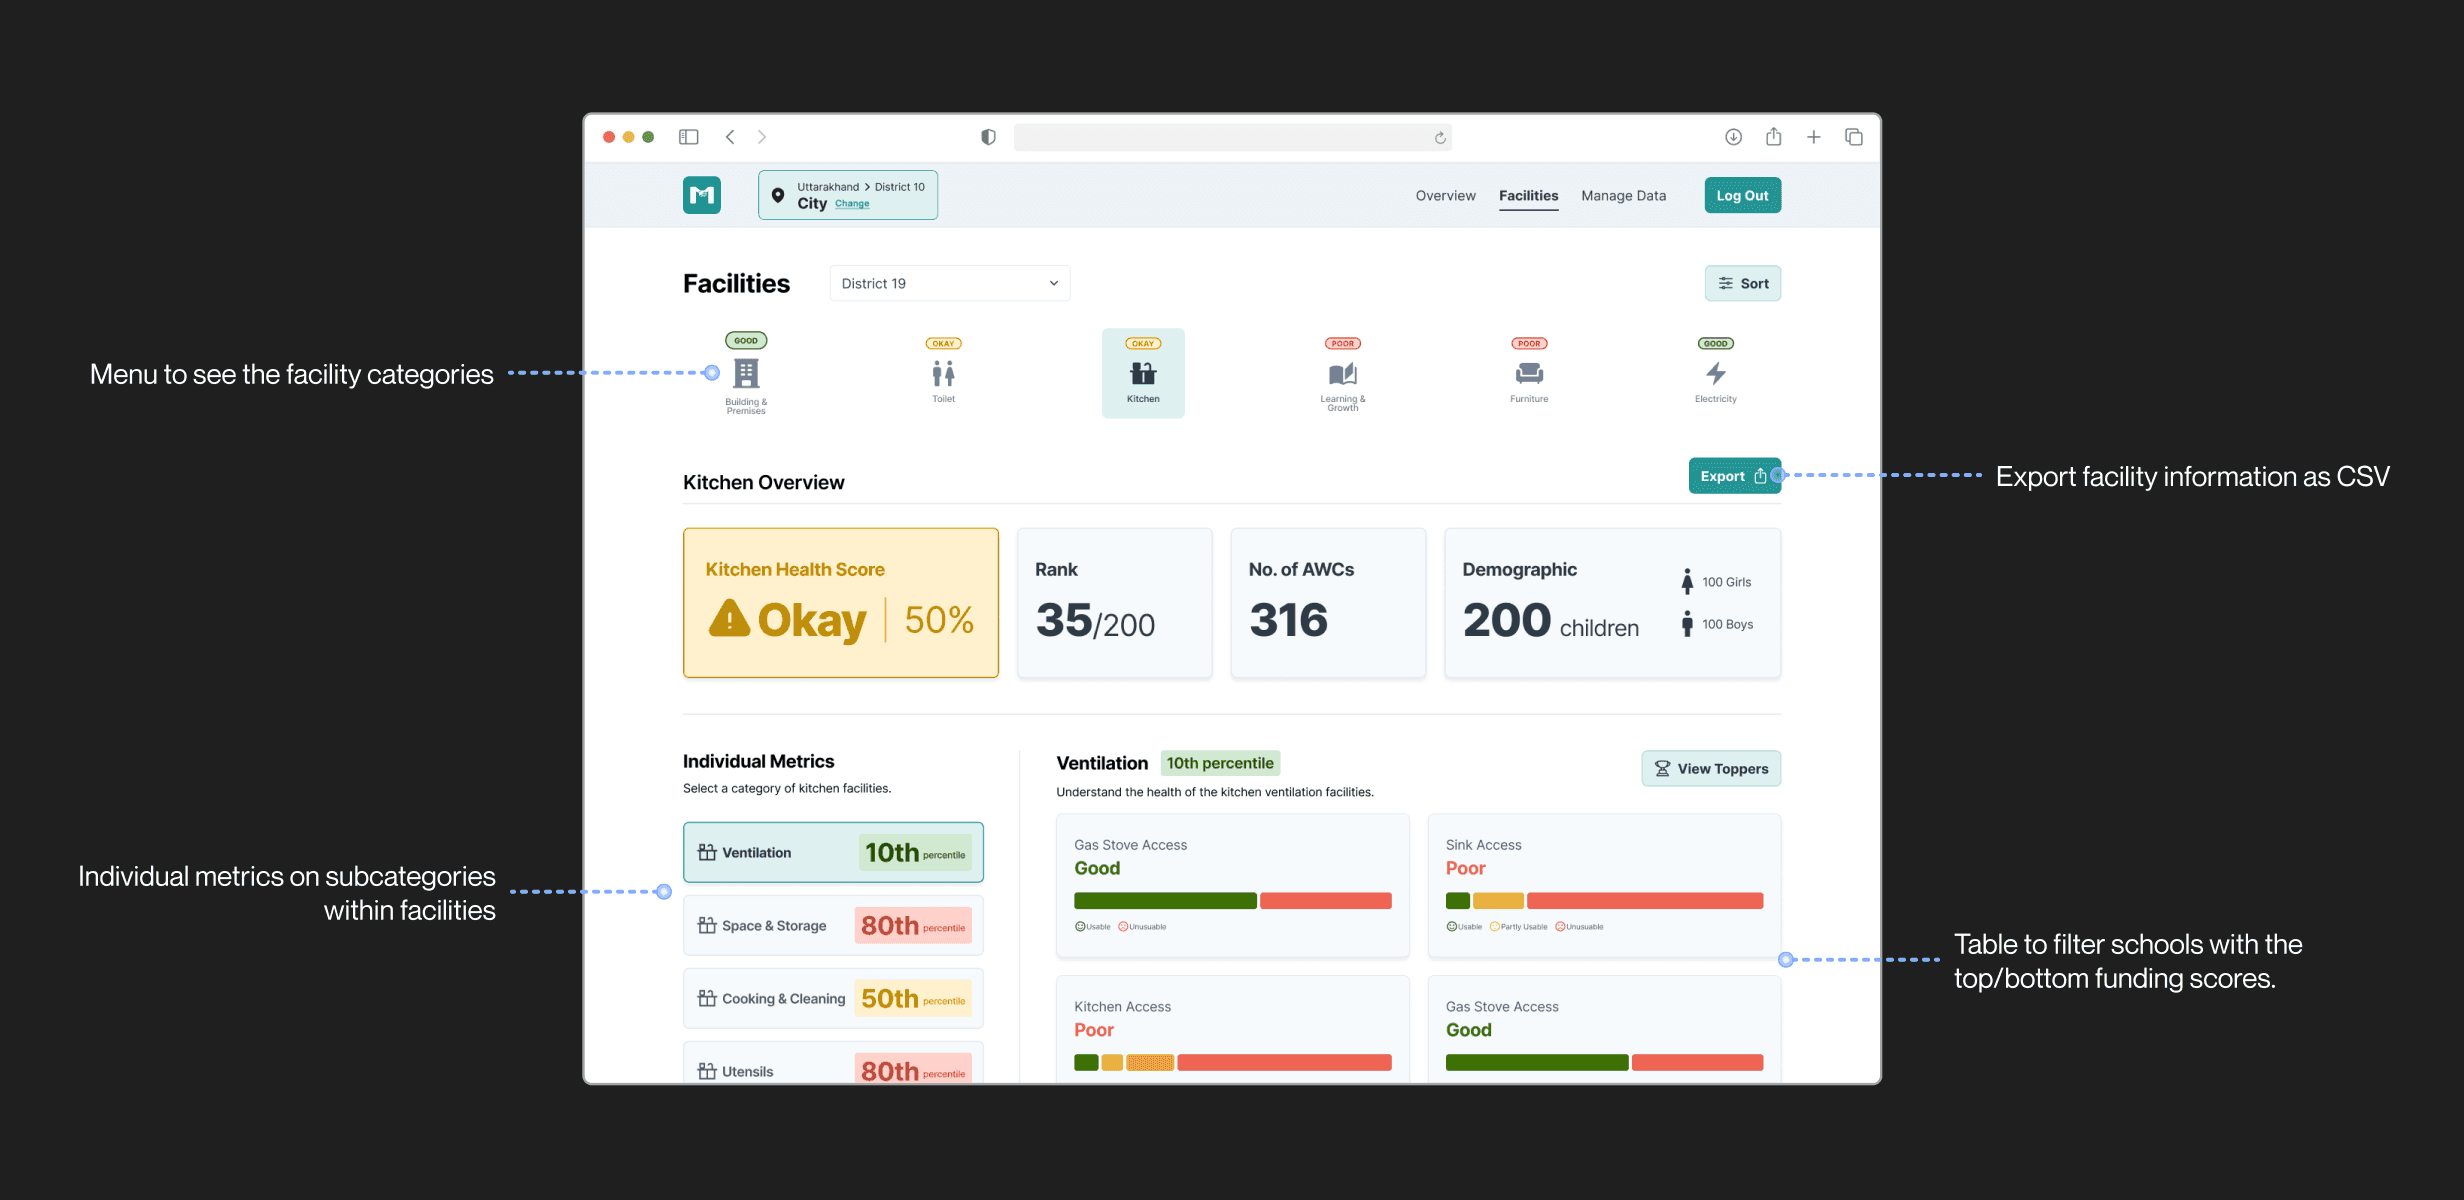Click the Kitchen Overview heading
This screenshot has height=1200, width=2464.
tap(763, 482)
